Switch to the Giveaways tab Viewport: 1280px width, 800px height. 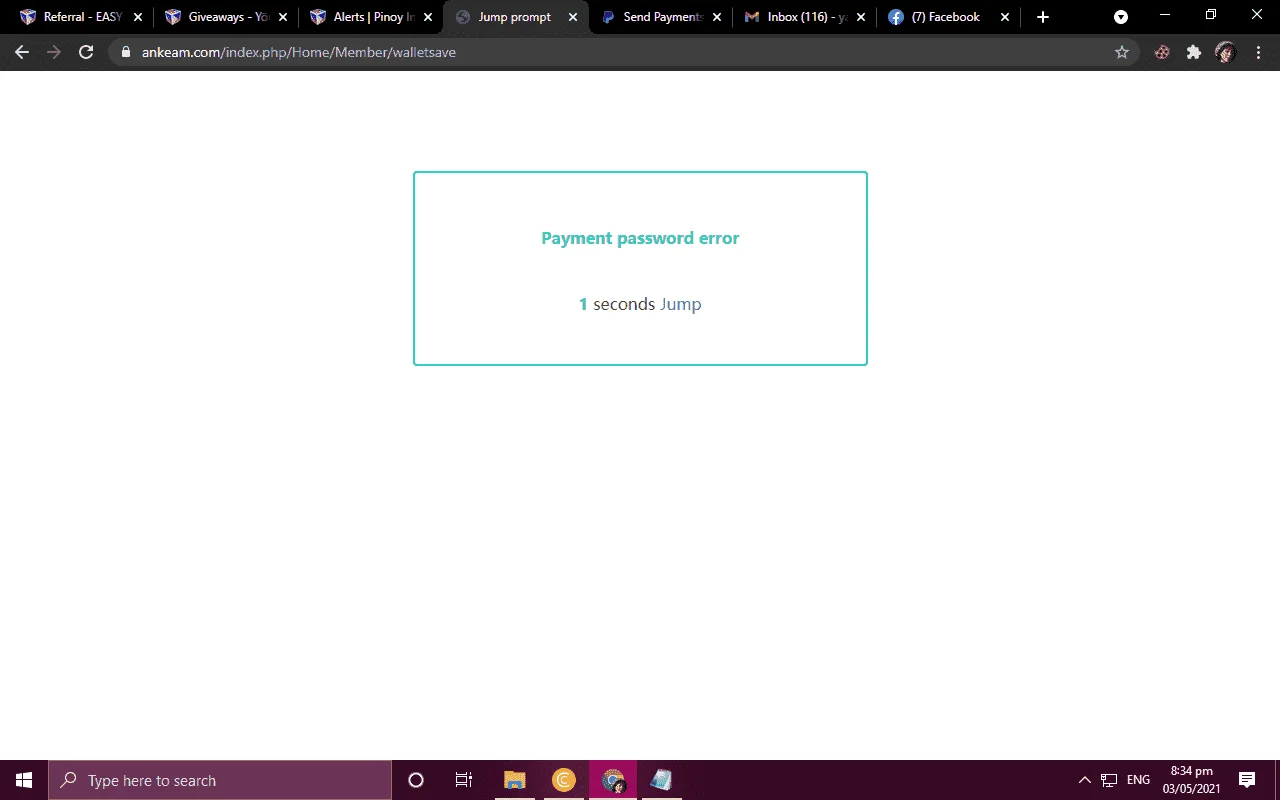227,17
